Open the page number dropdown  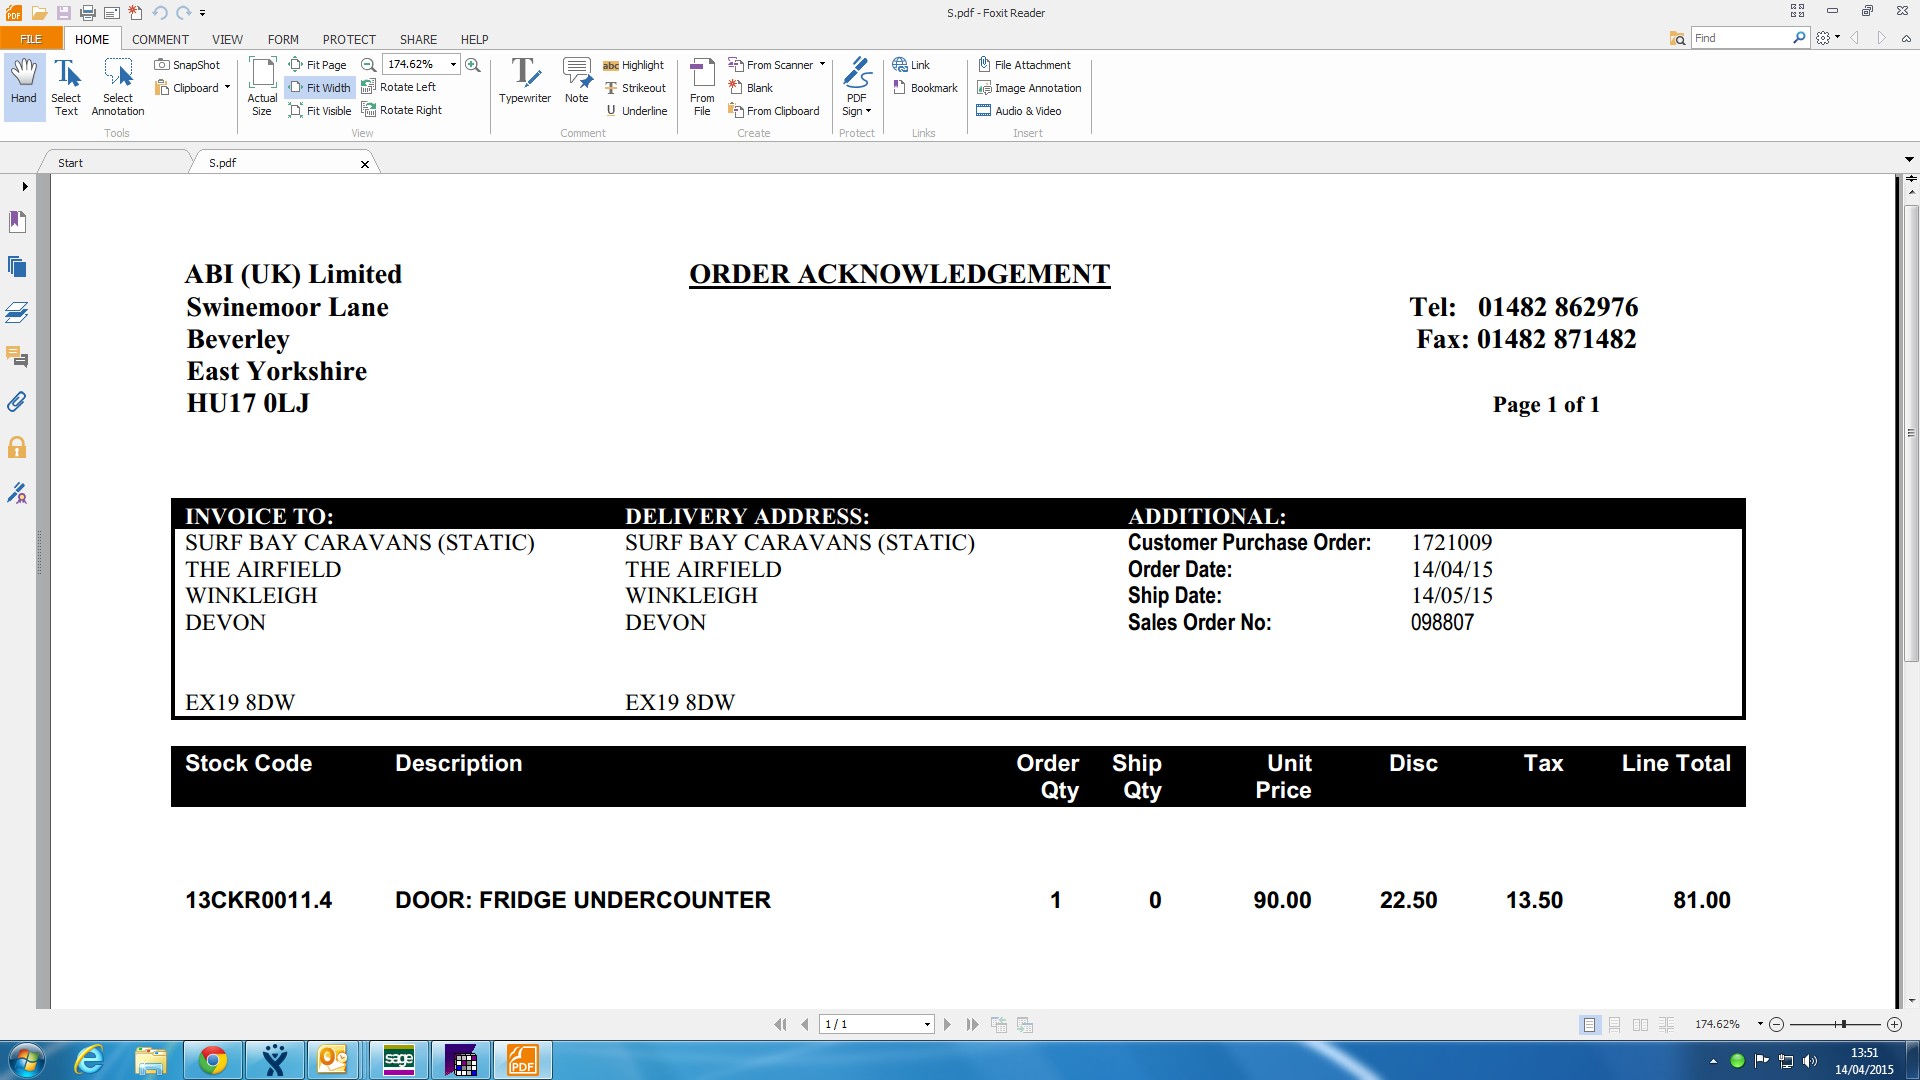(927, 1025)
